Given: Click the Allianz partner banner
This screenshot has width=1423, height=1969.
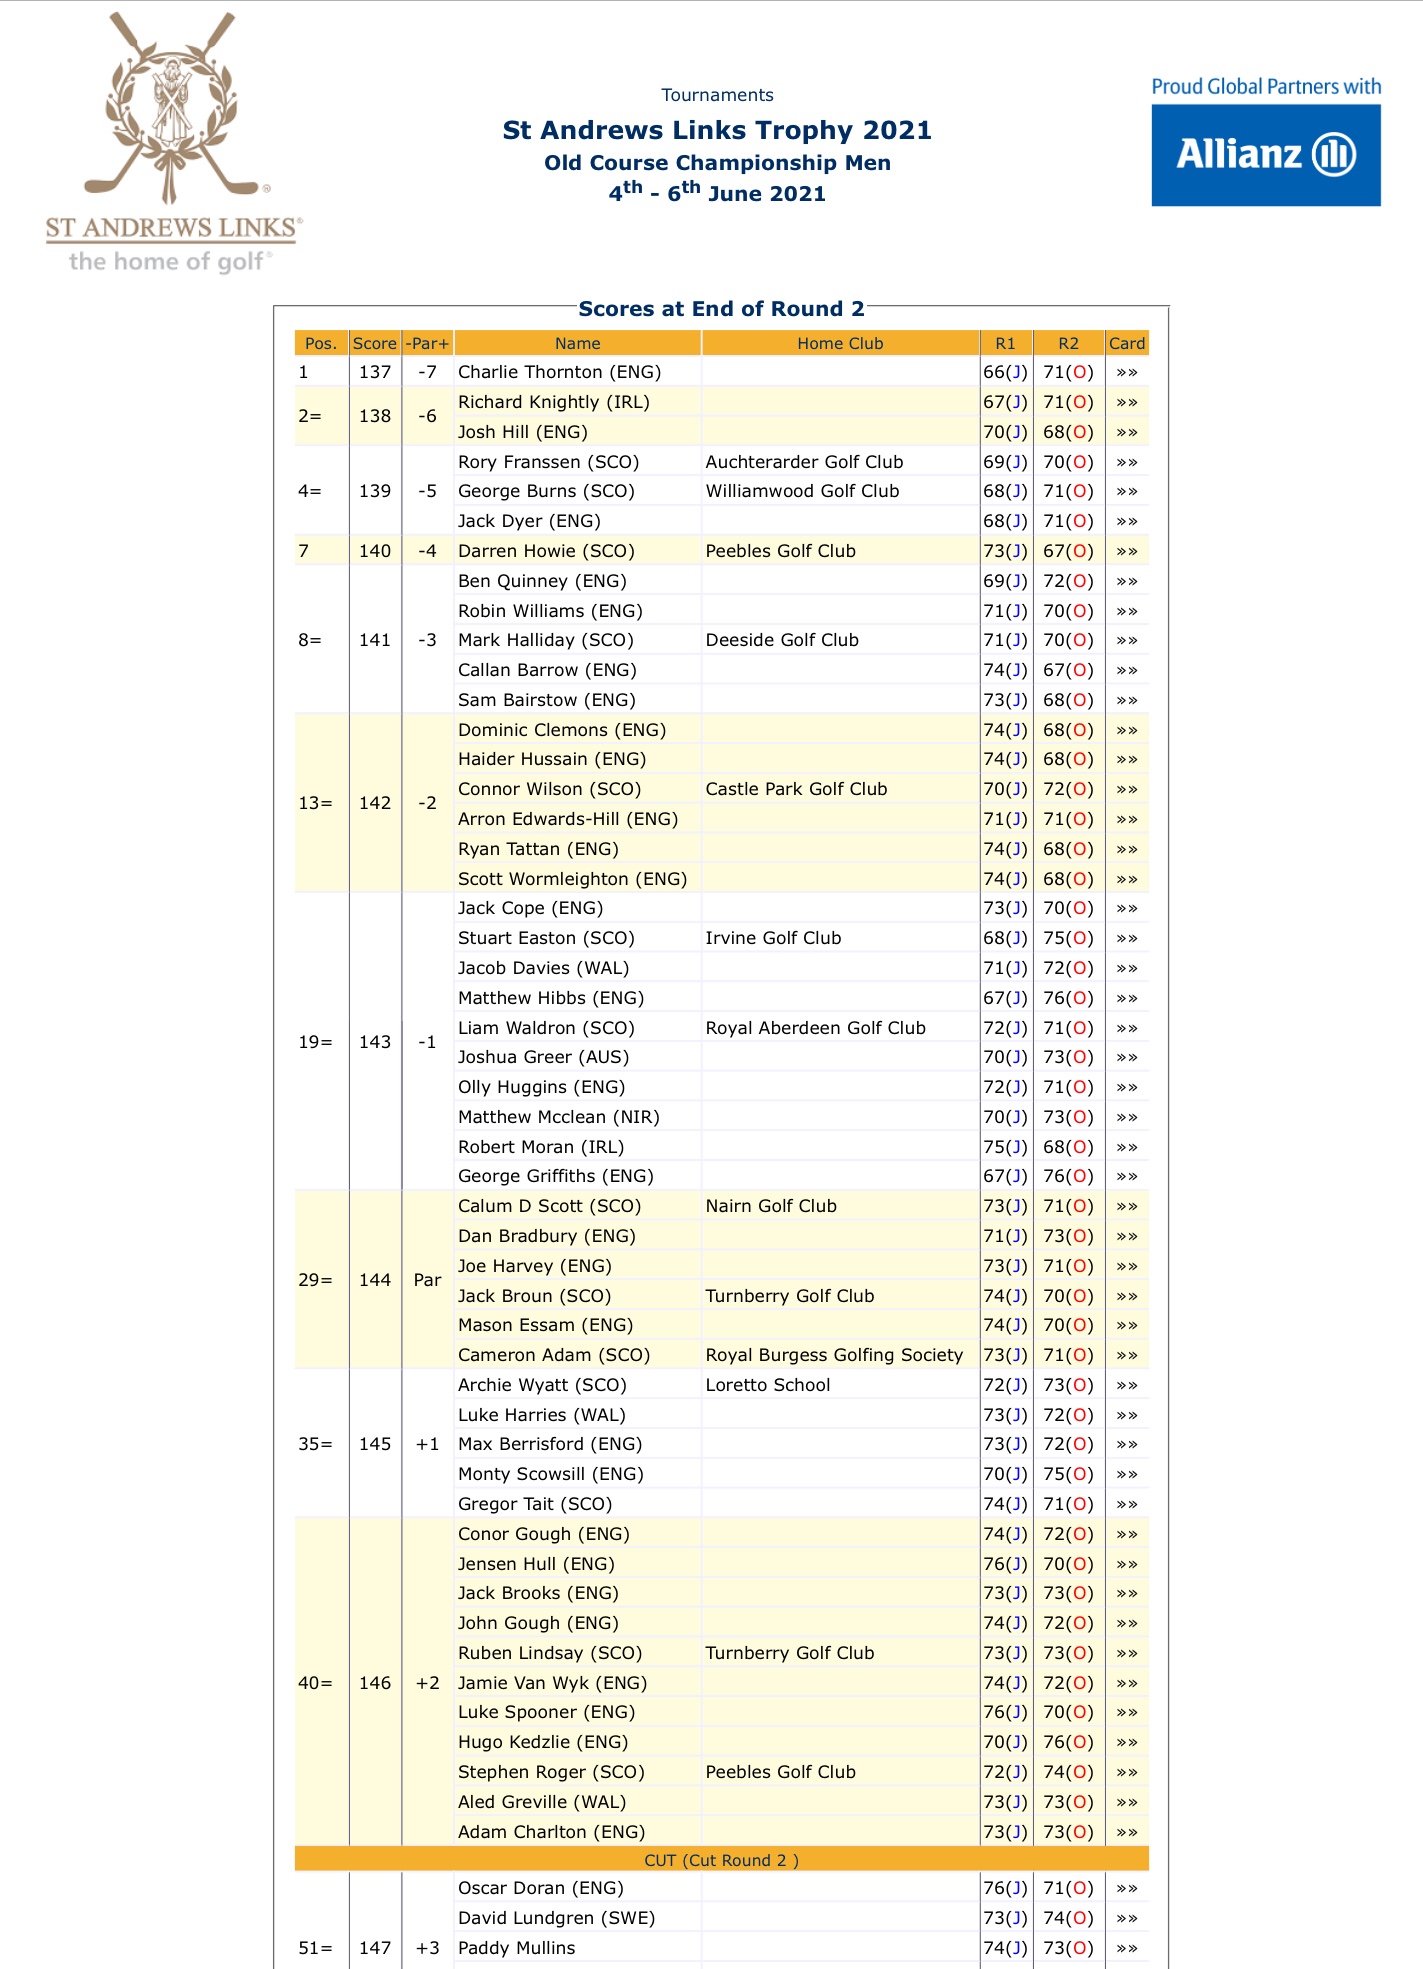Looking at the screenshot, I should point(1265,155).
